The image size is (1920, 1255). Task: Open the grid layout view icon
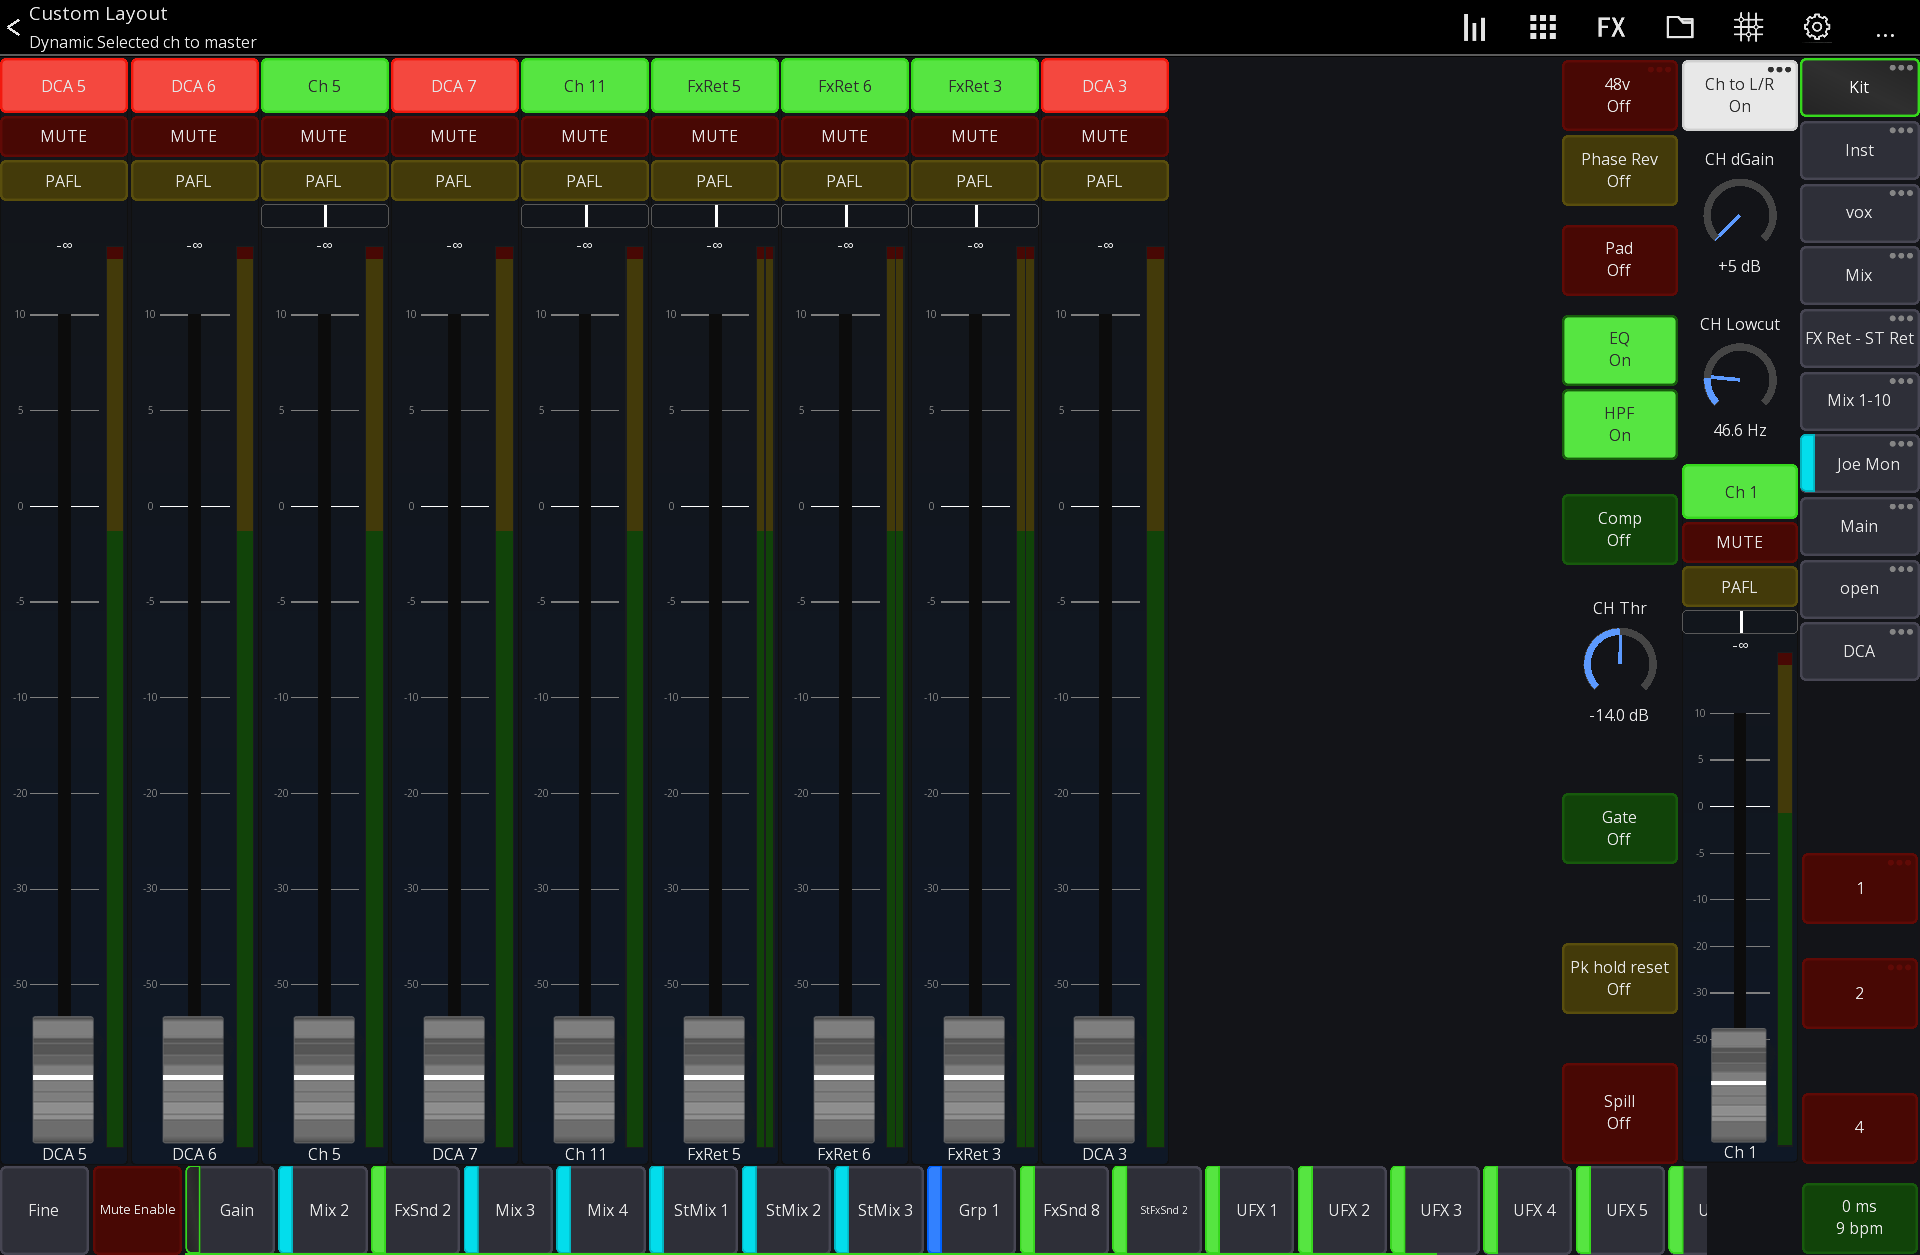[1543, 27]
